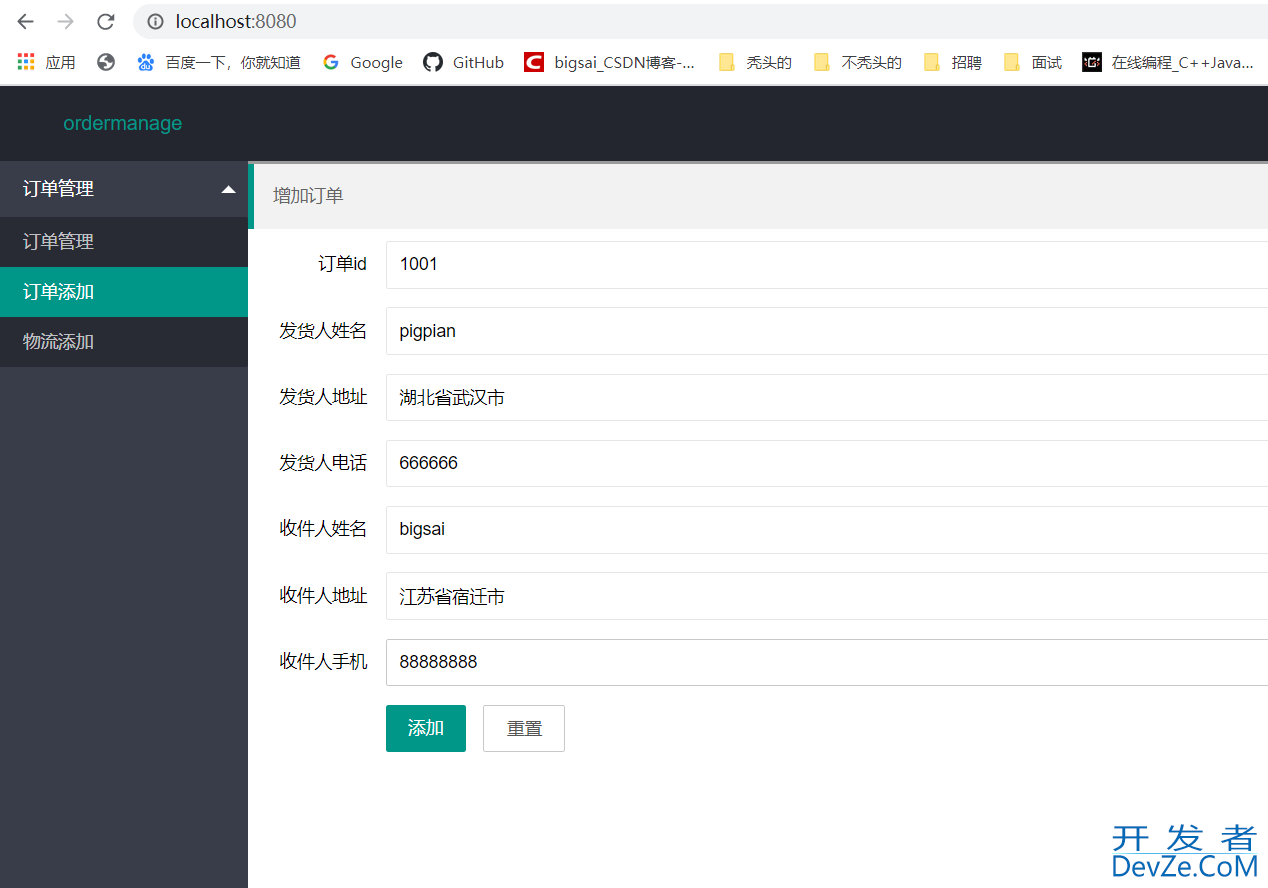Click the 发货人地址 label

[x=323, y=397]
